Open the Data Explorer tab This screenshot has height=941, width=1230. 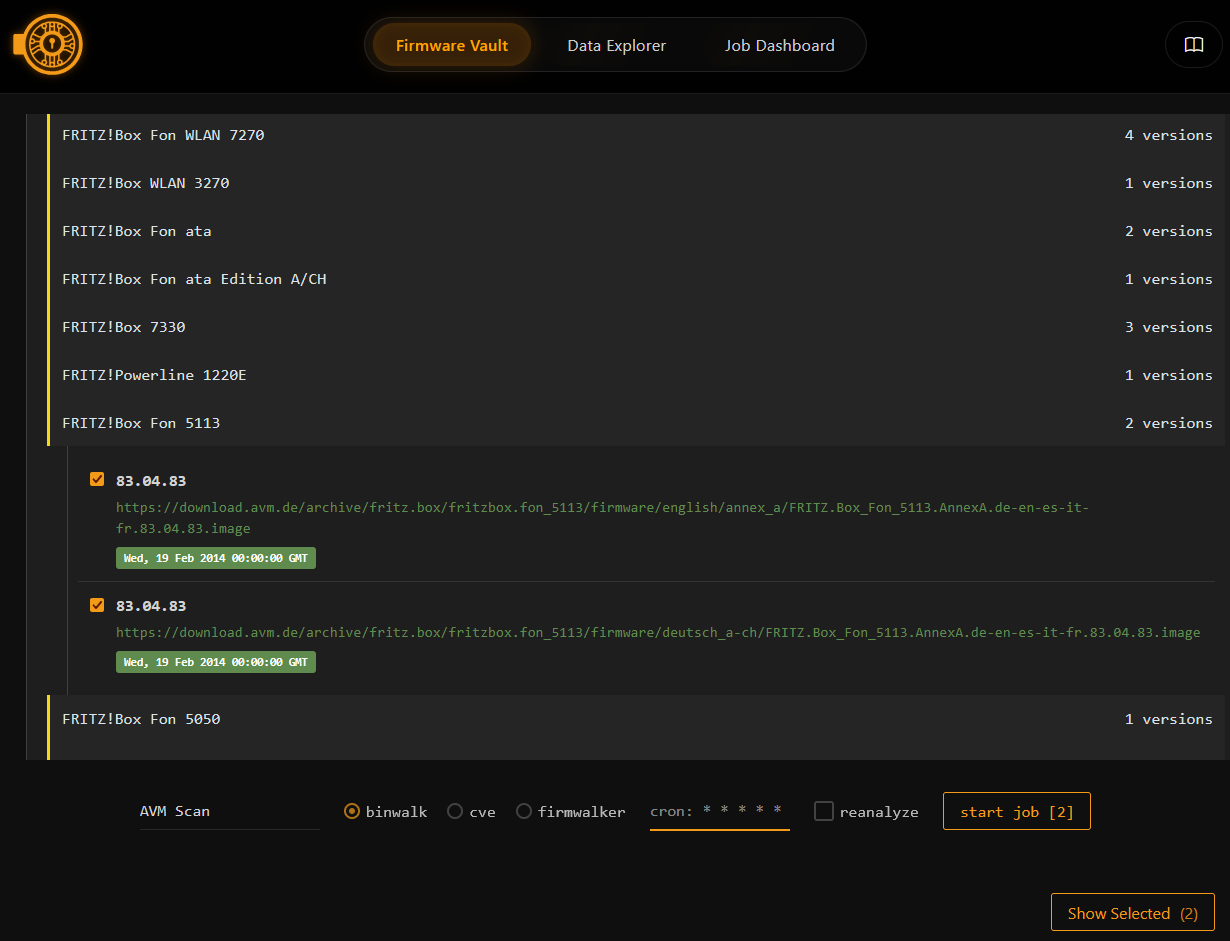pyautogui.click(x=616, y=45)
